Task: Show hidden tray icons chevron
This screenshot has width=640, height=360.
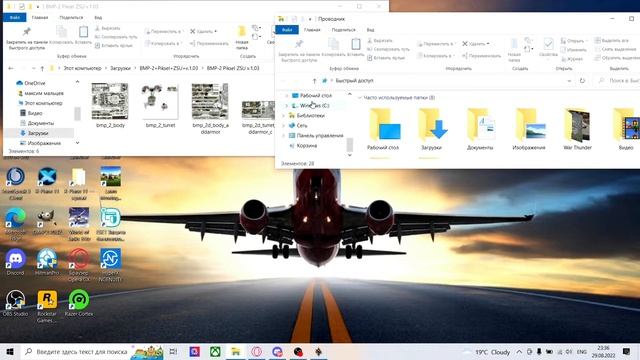Action: click(519, 352)
